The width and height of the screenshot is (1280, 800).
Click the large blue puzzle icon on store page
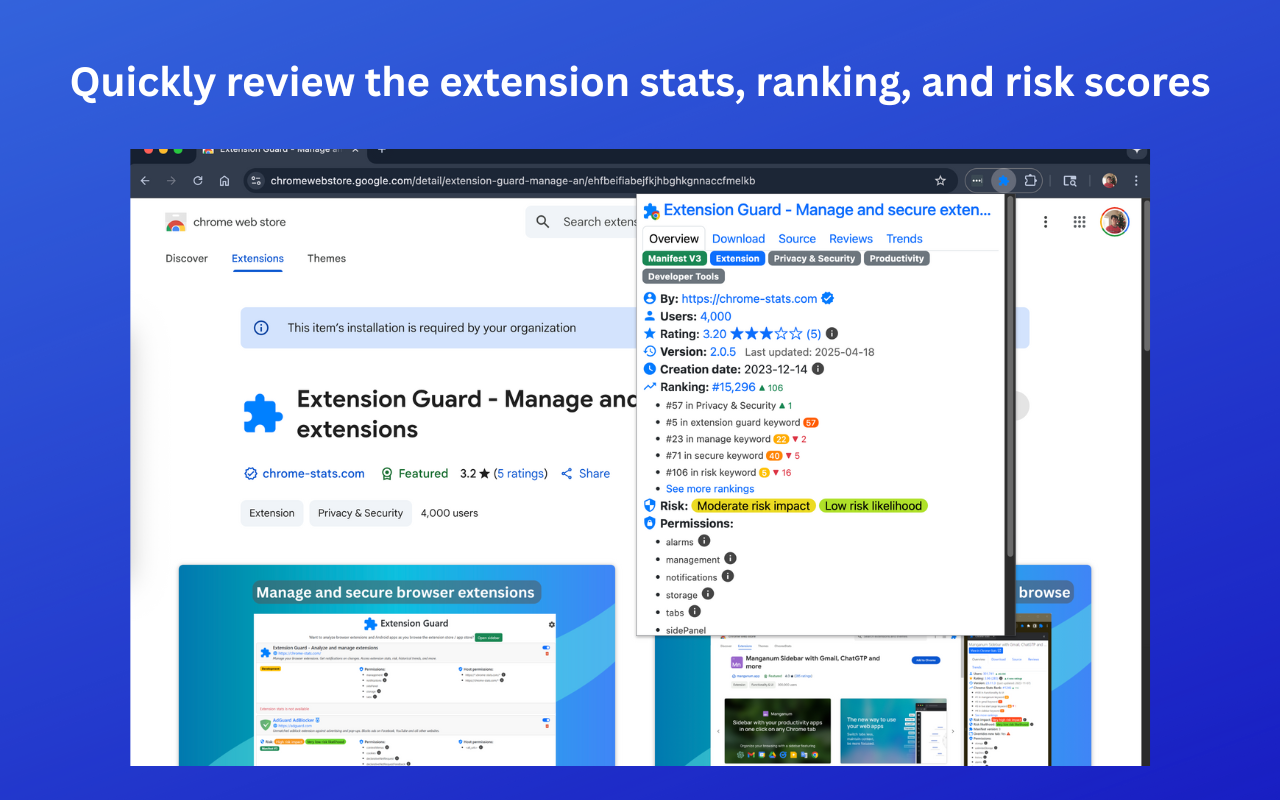coord(263,413)
